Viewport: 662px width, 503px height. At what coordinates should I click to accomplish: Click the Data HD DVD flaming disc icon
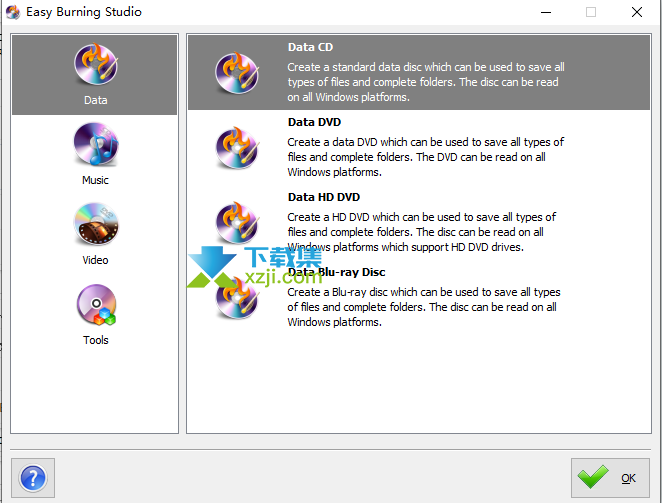(237, 223)
